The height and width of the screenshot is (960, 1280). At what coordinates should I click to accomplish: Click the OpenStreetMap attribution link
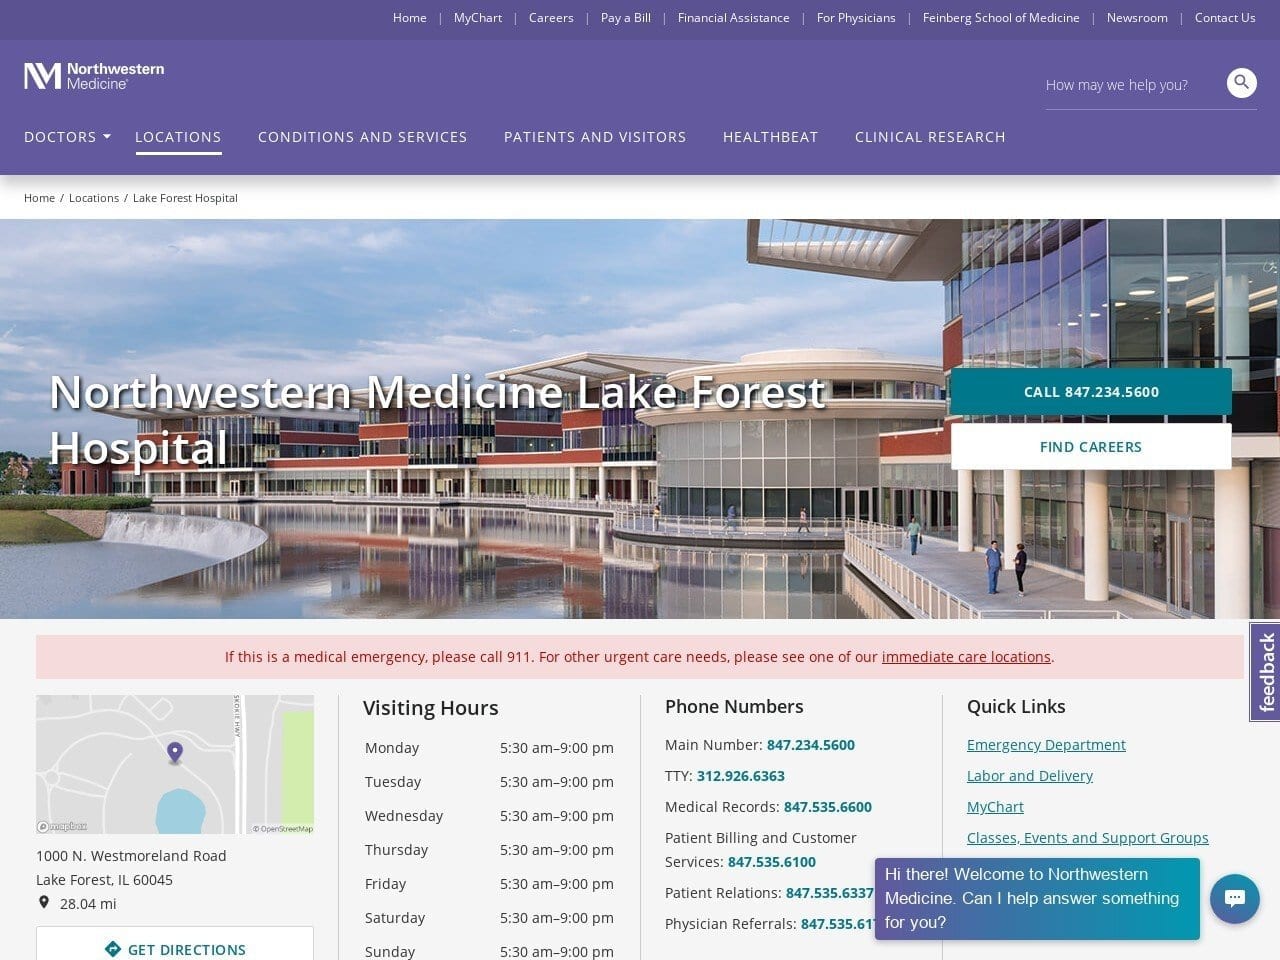pos(283,828)
